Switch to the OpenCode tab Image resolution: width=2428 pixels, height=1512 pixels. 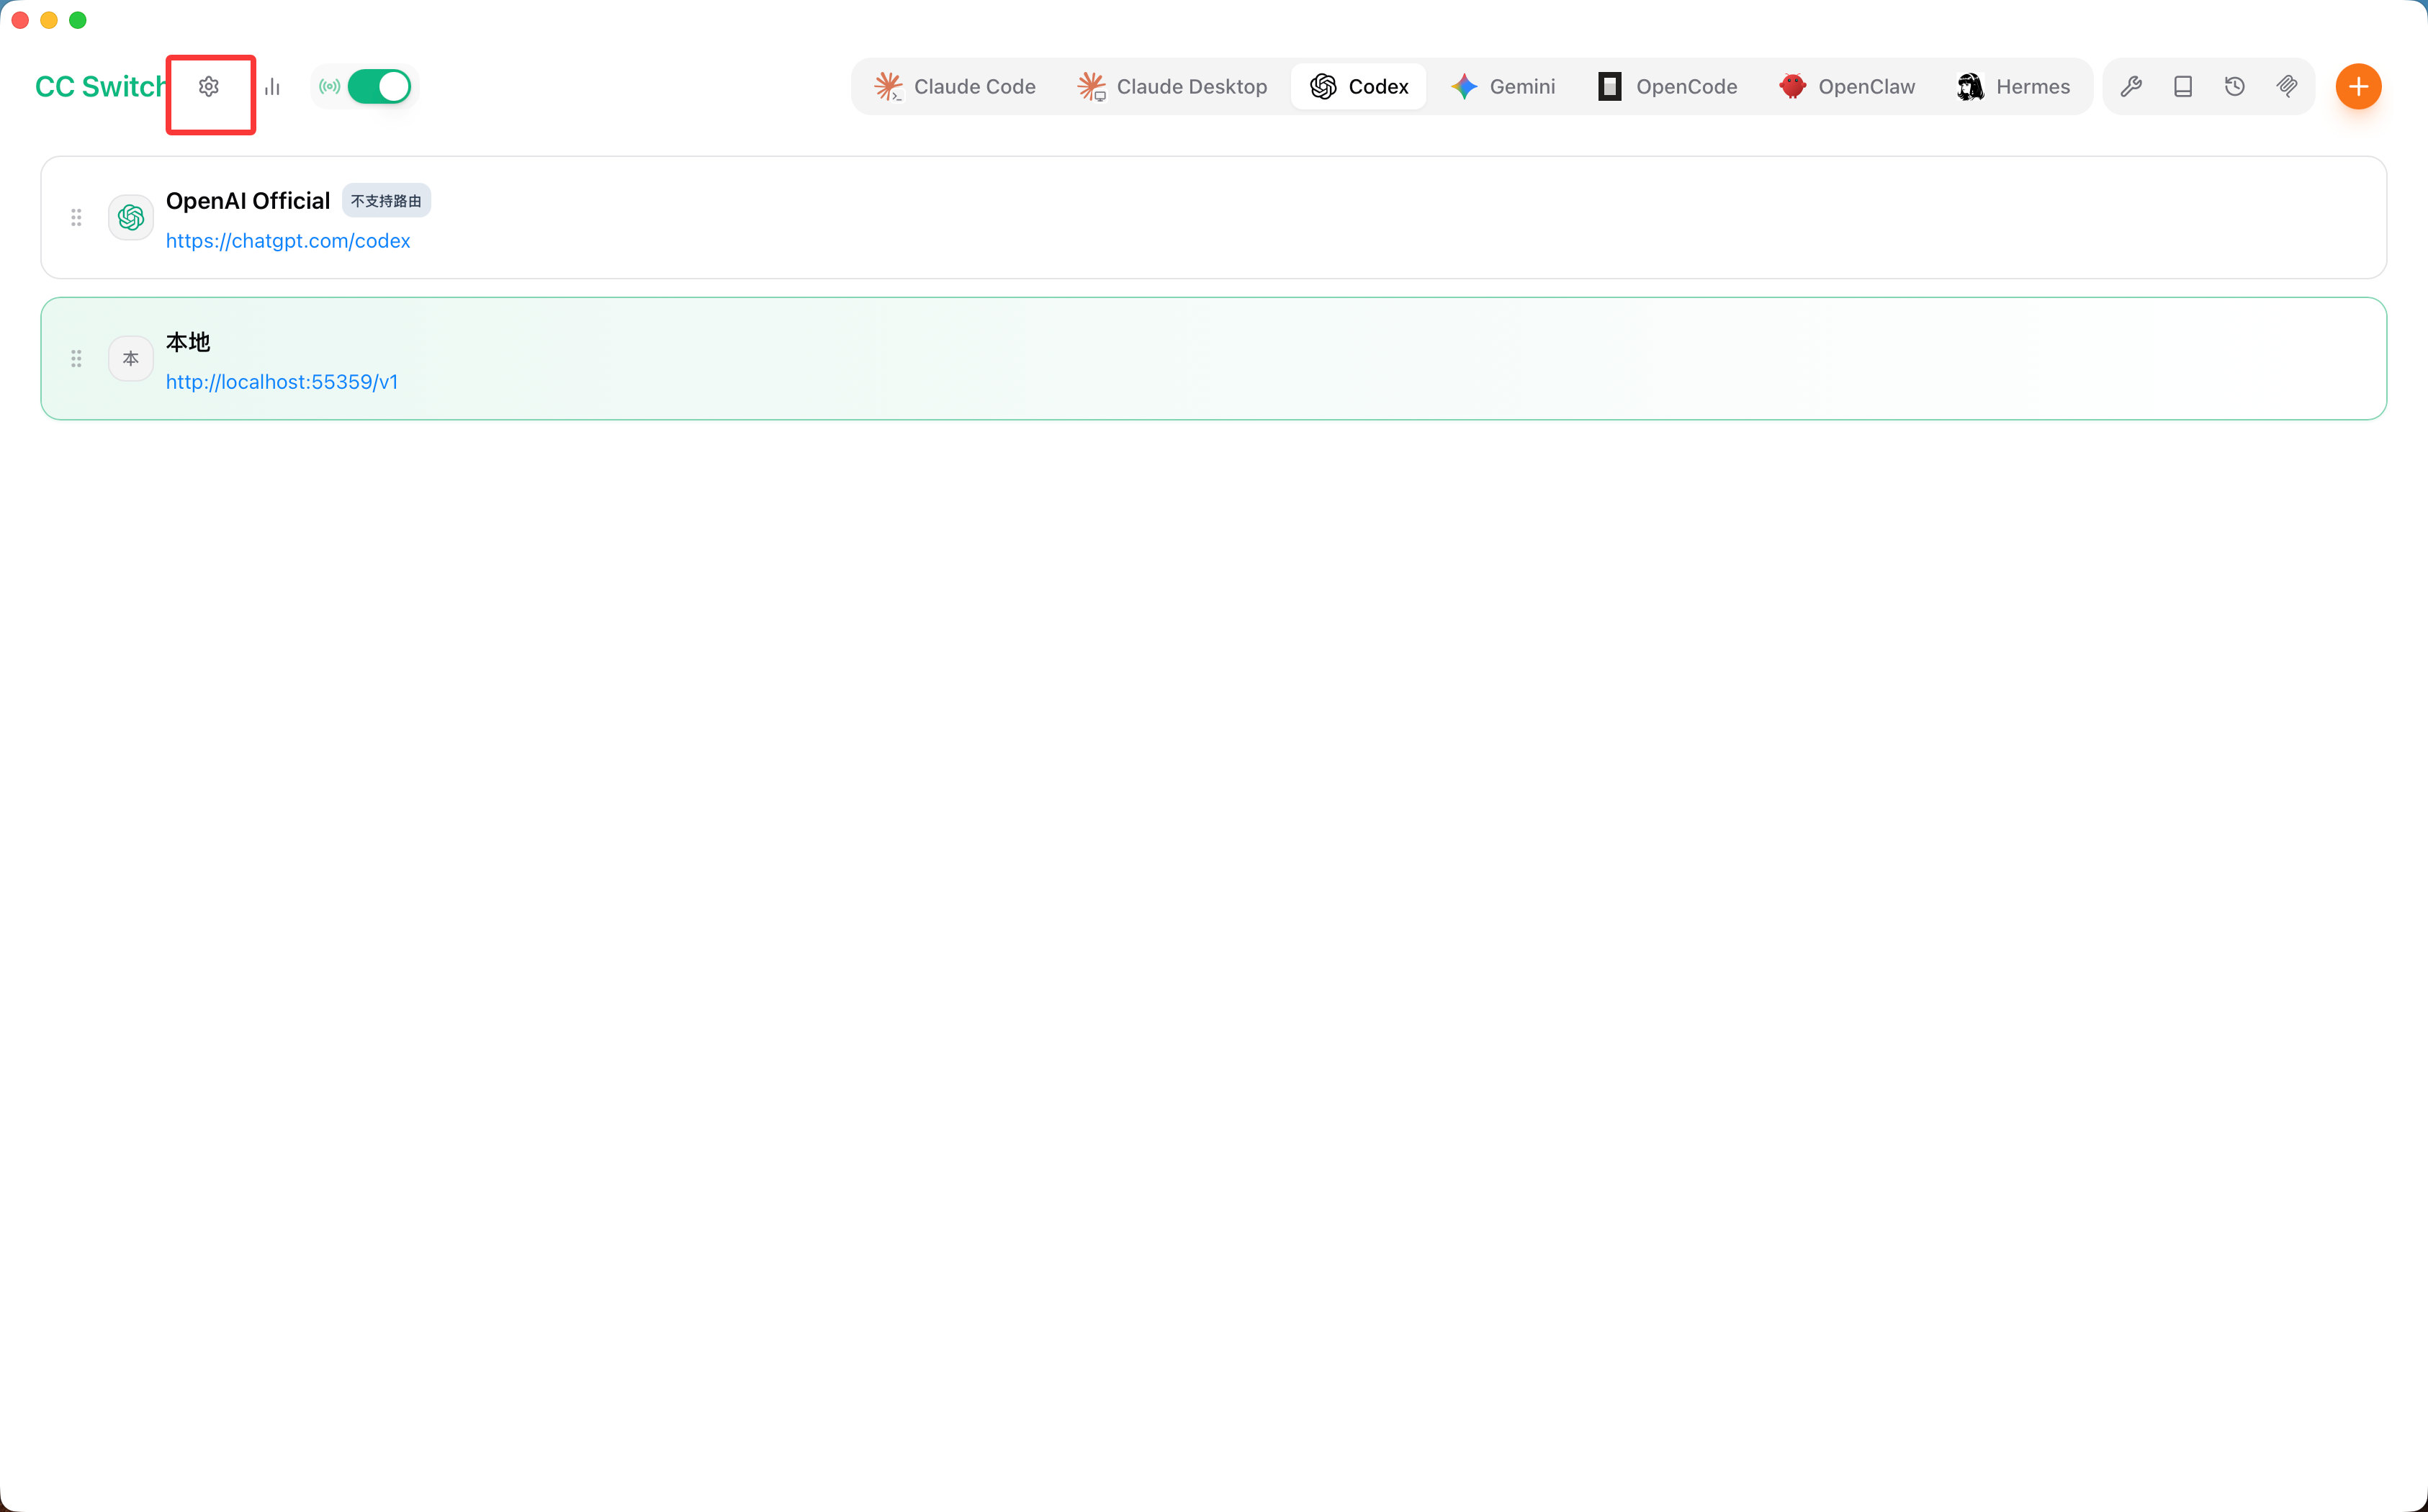point(1667,87)
